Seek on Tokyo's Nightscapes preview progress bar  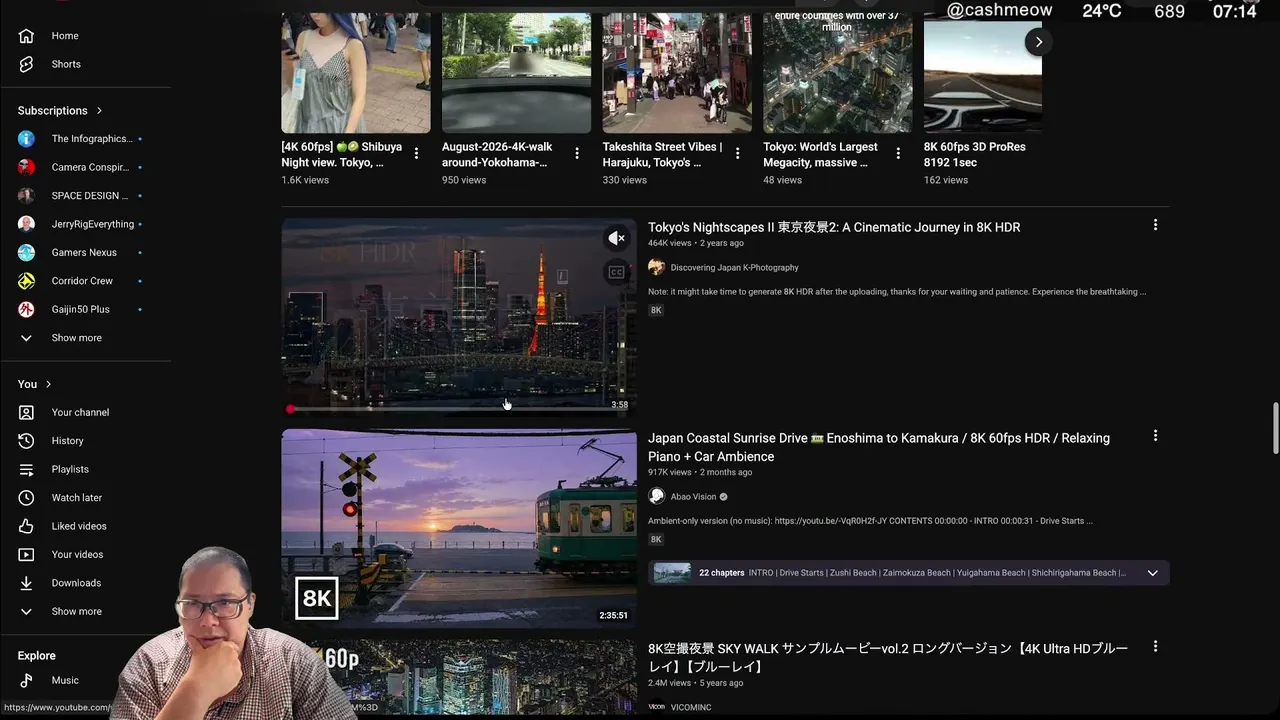[459, 408]
